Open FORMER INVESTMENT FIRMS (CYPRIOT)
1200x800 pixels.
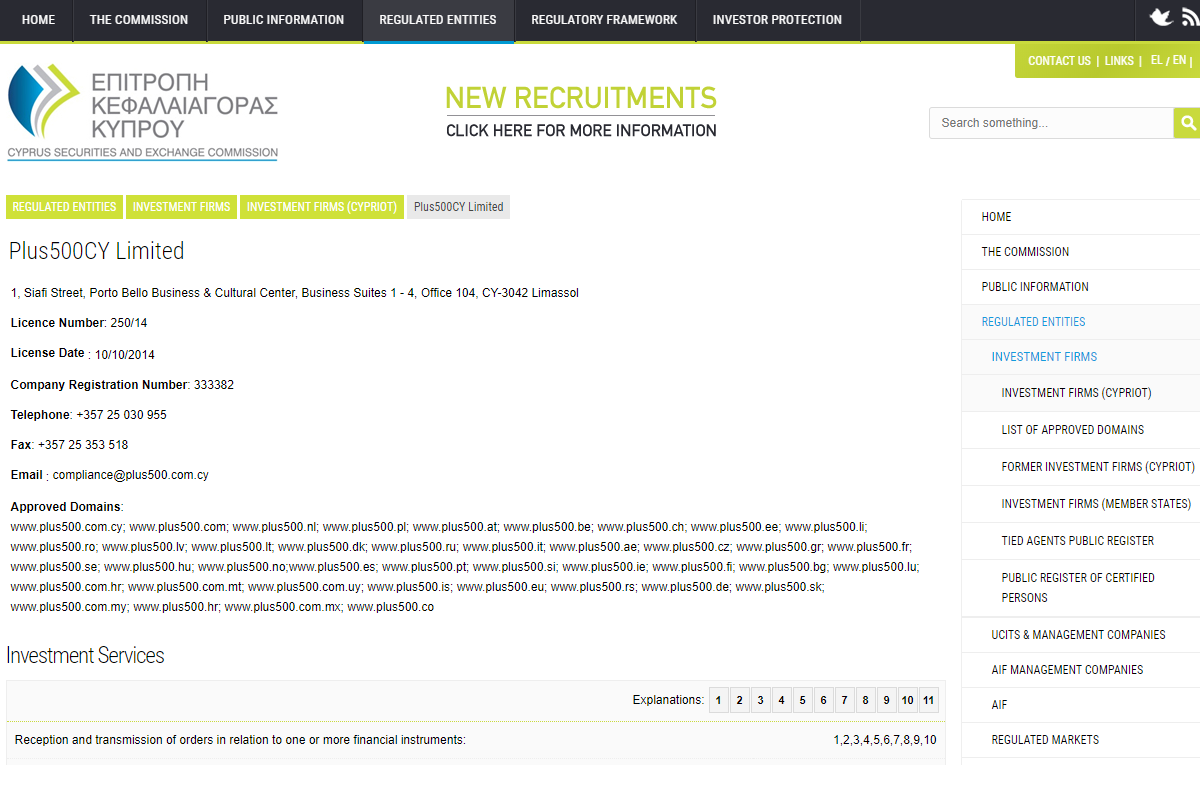pyautogui.click(x=1081, y=467)
